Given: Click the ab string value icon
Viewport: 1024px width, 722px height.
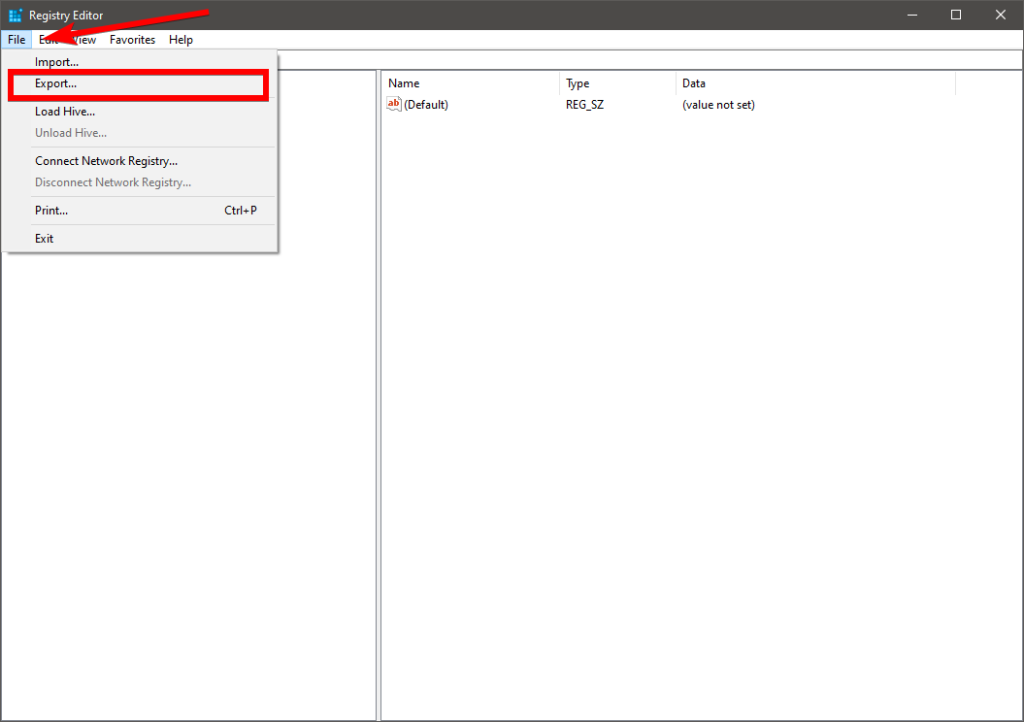Looking at the screenshot, I should [394, 104].
